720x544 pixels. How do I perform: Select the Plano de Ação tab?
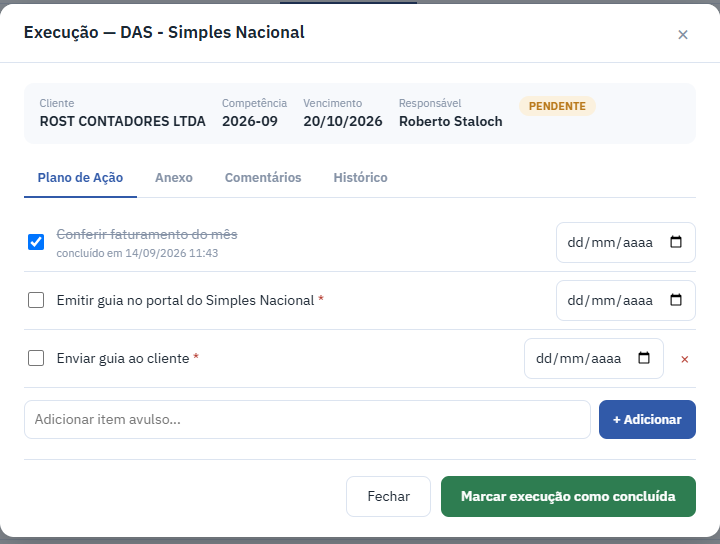click(80, 178)
